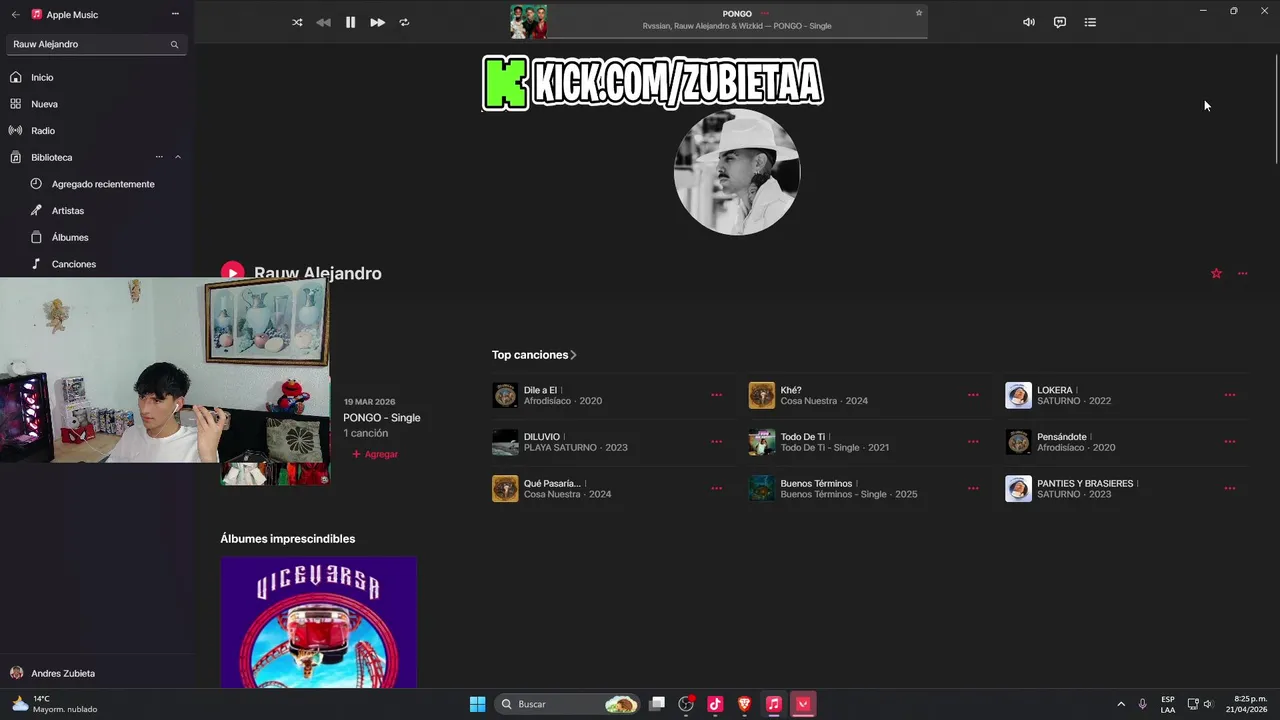Image resolution: width=1280 pixels, height=720 pixels.
Task: Open options for LOKERA
Action: tap(1230, 395)
